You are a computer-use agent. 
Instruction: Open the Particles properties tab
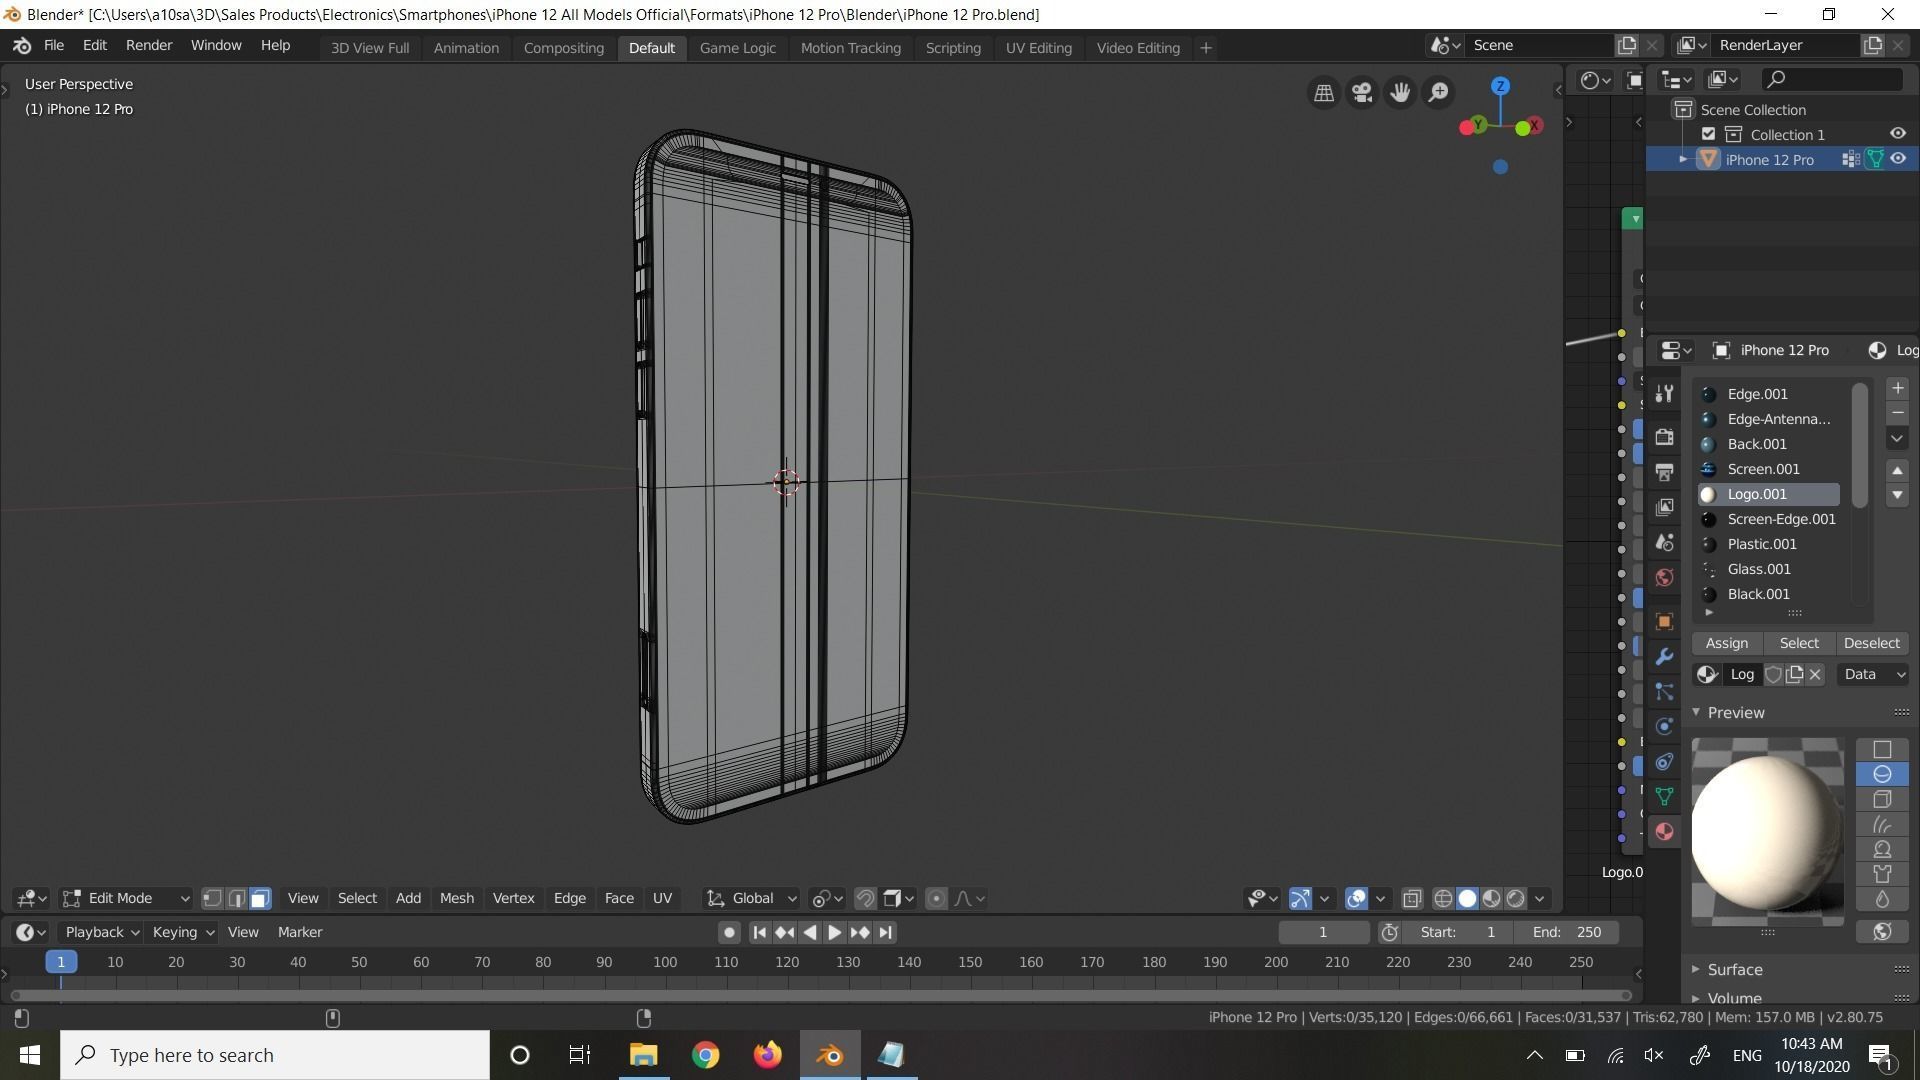[1664, 691]
